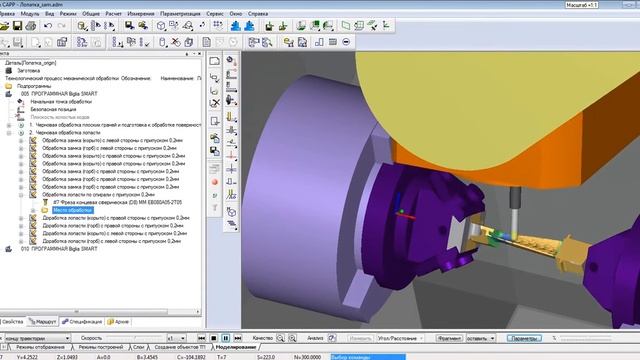Open the x1 speed multiplier dropdown
This screenshot has width=640, height=360.
click(x=182, y=338)
